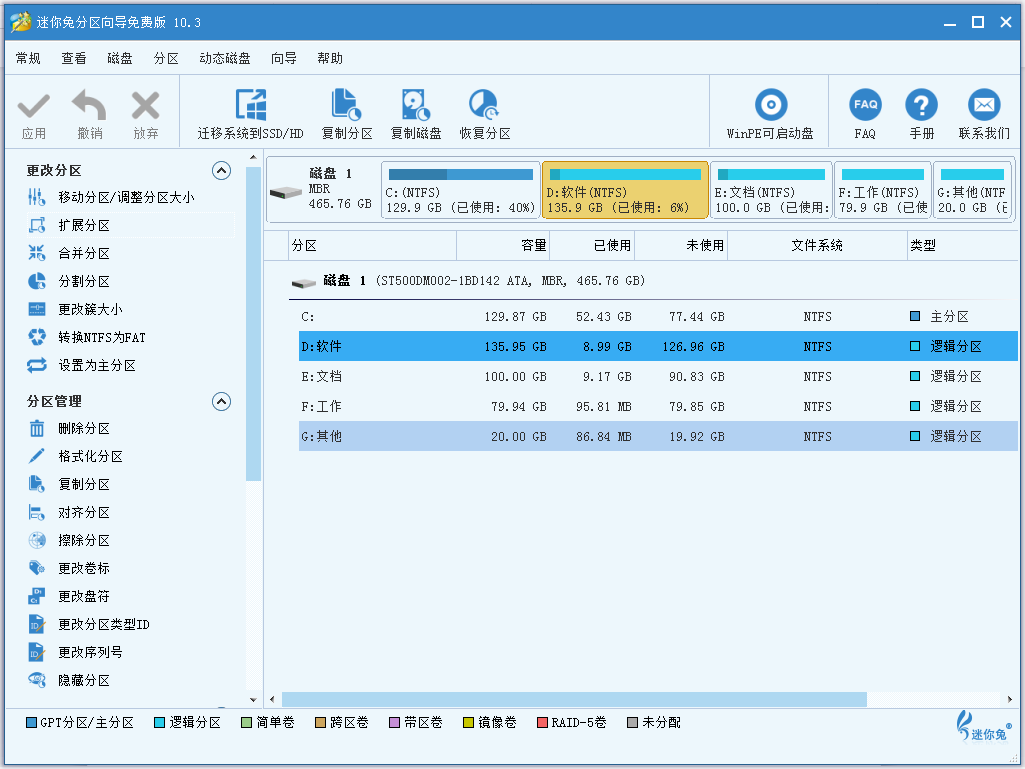Click the horizontal scrollbar under the partition list
This screenshot has height=769, width=1025.
(x=574, y=700)
